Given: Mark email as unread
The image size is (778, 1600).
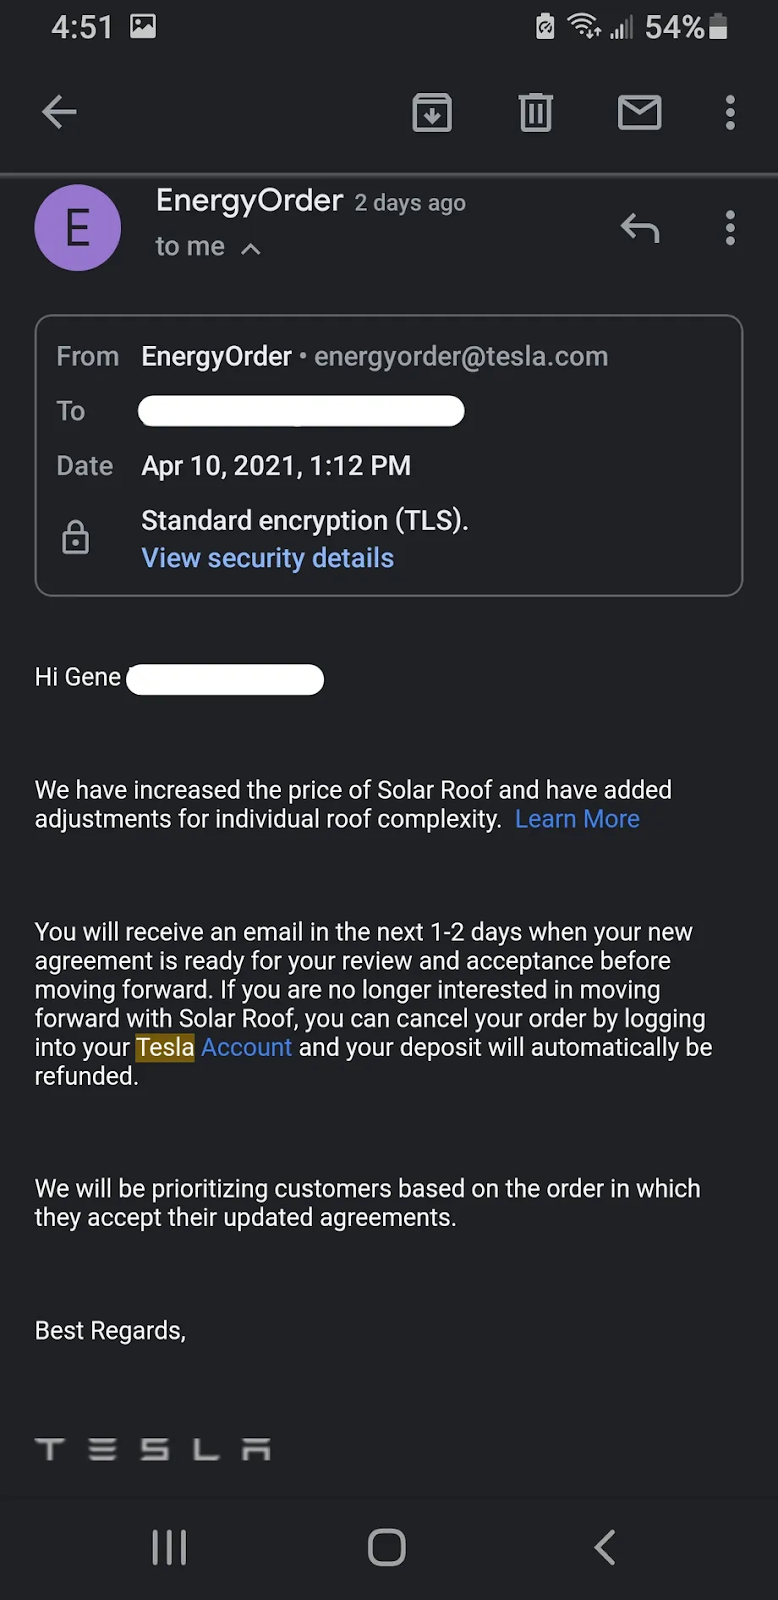Looking at the screenshot, I should pos(639,112).
